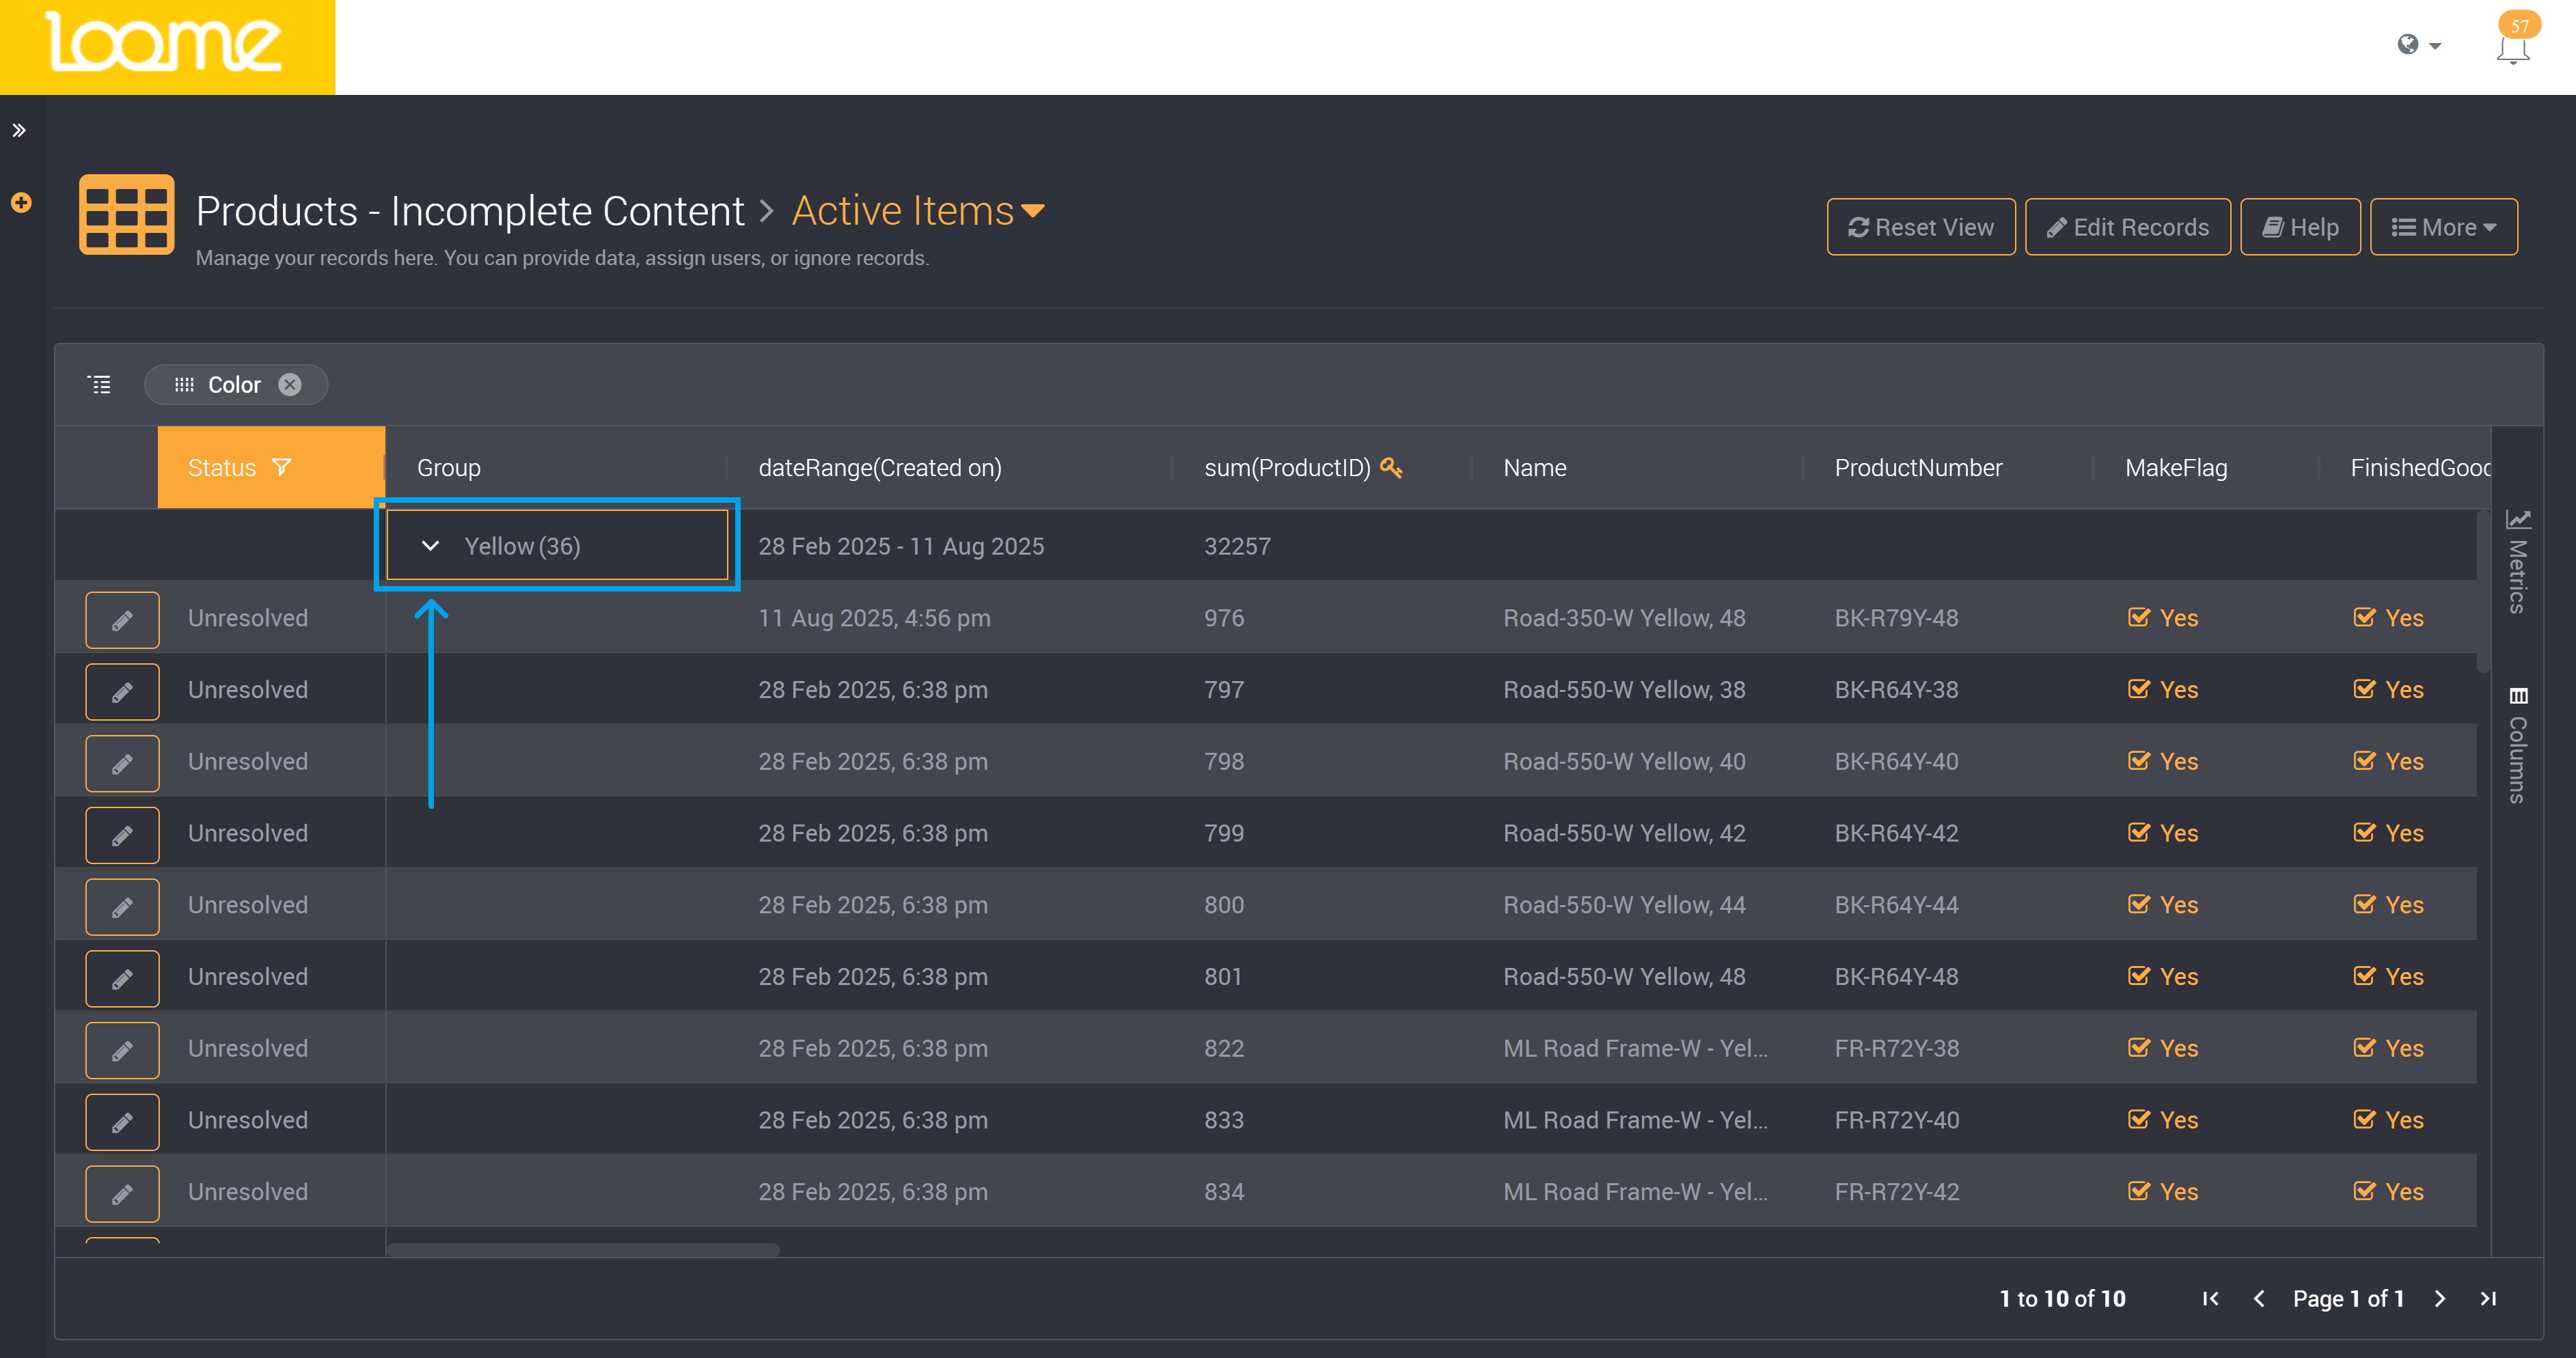2576x1358 pixels.
Task: Sort by sum(ProductID) column header
Action: pyautogui.click(x=1287, y=468)
